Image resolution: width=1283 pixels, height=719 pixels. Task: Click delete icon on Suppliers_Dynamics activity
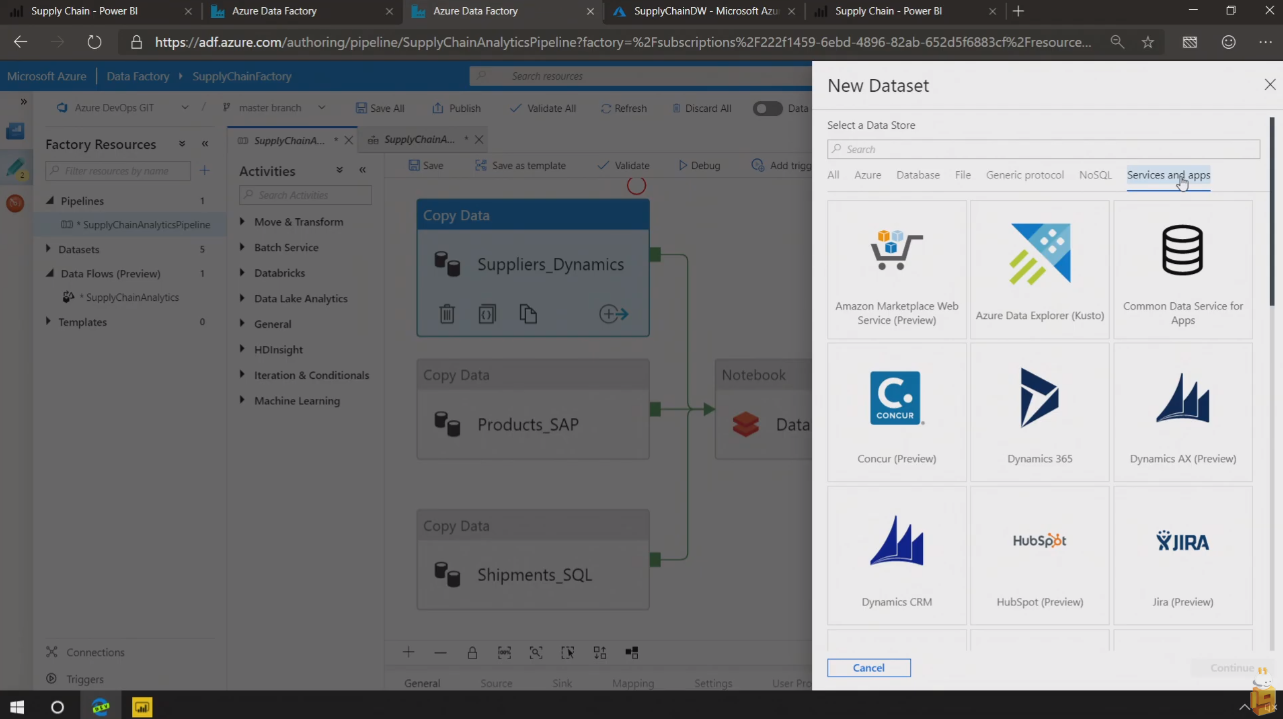pyautogui.click(x=447, y=314)
